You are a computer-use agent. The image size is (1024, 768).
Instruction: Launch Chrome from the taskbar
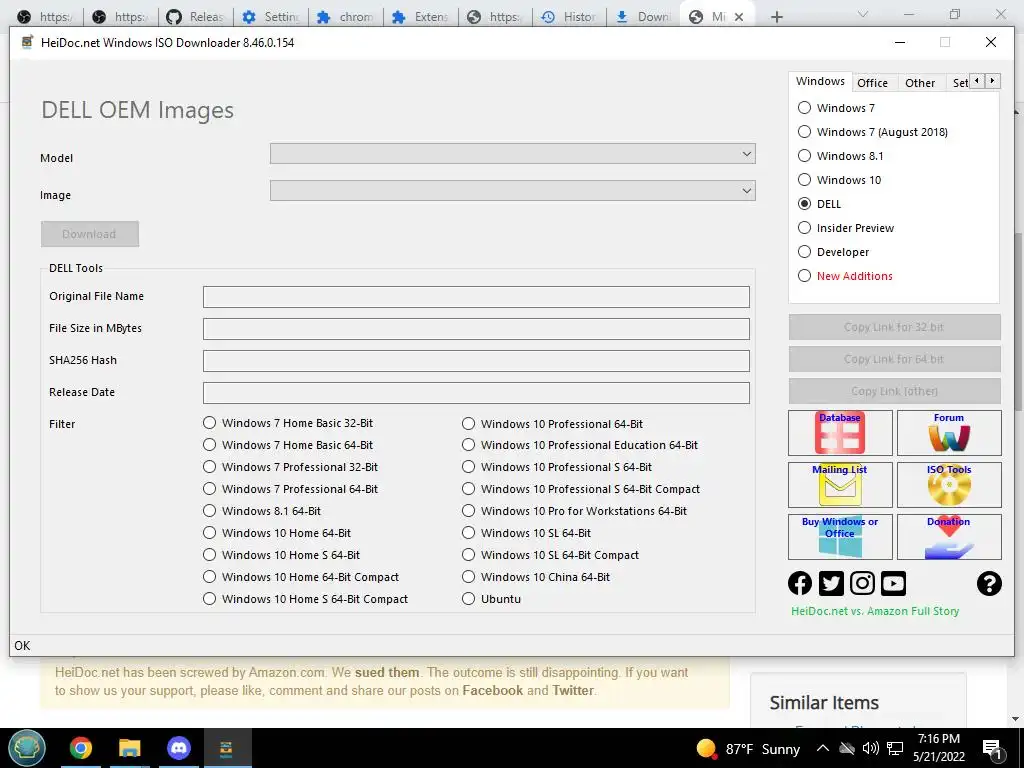click(81, 748)
